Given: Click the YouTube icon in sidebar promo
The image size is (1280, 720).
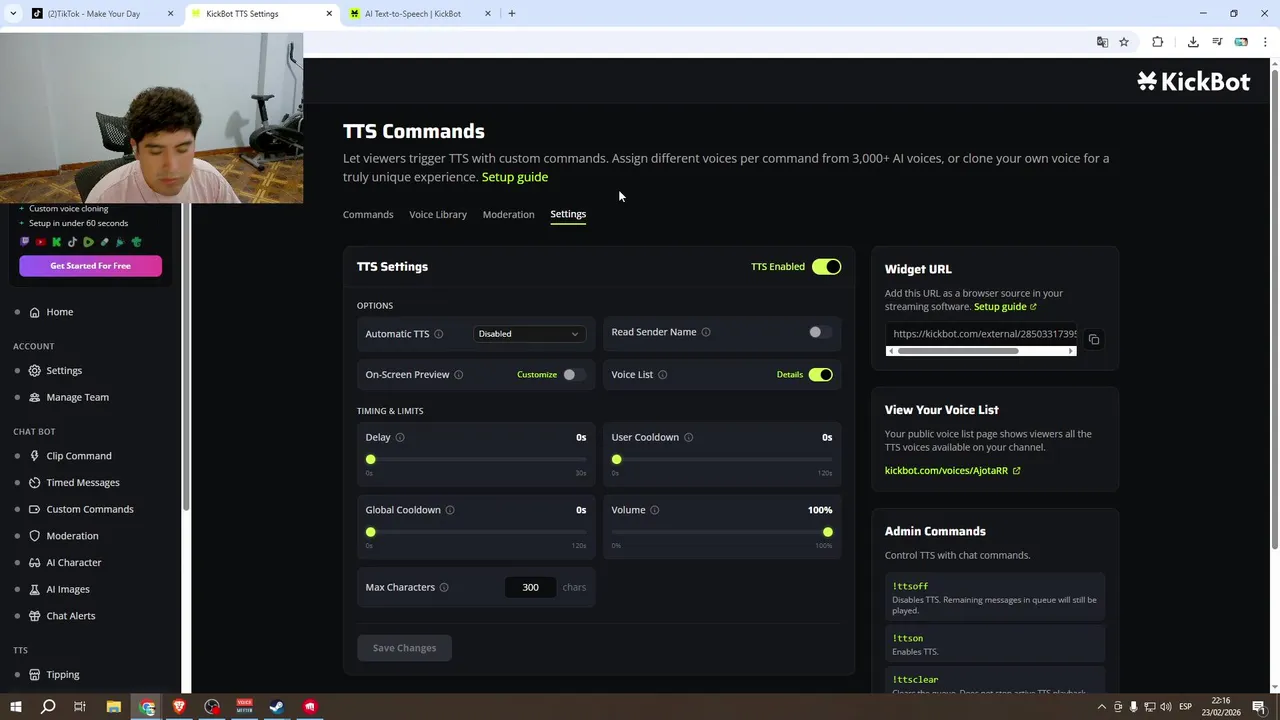Looking at the screenshot, I should click(41, 242).
